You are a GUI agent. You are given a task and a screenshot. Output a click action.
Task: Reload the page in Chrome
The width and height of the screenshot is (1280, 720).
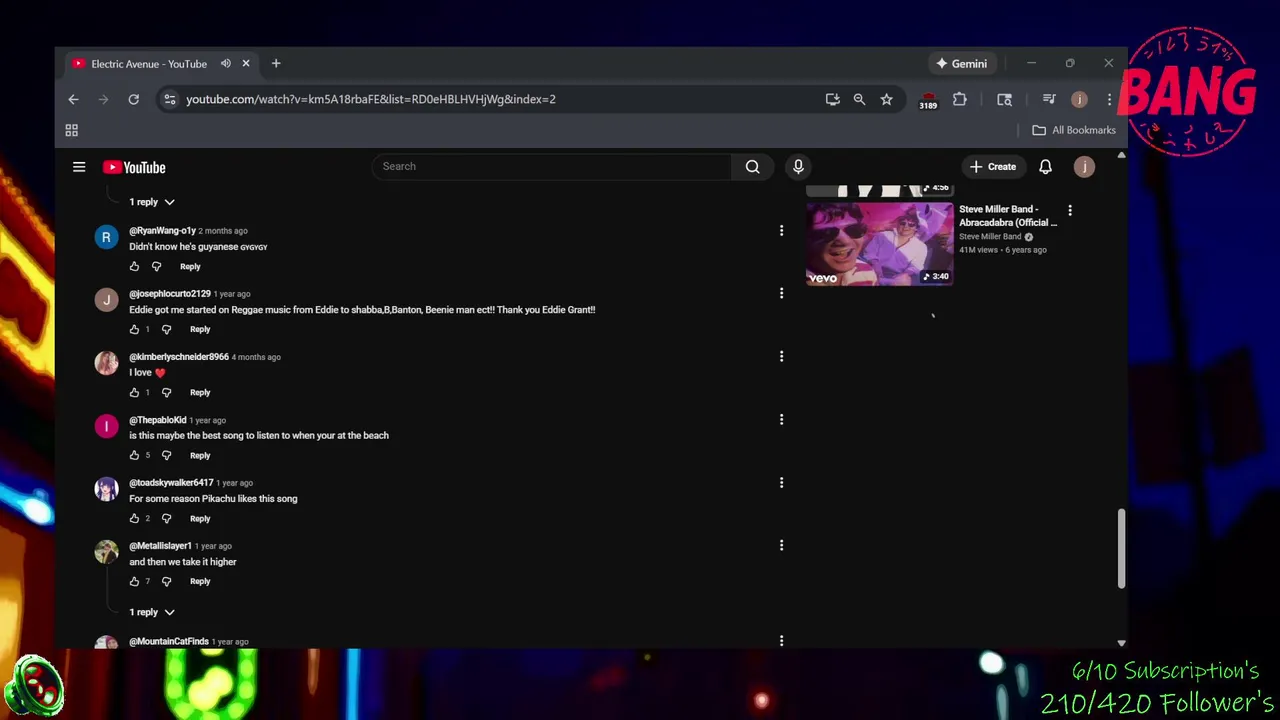click(133, 99)
